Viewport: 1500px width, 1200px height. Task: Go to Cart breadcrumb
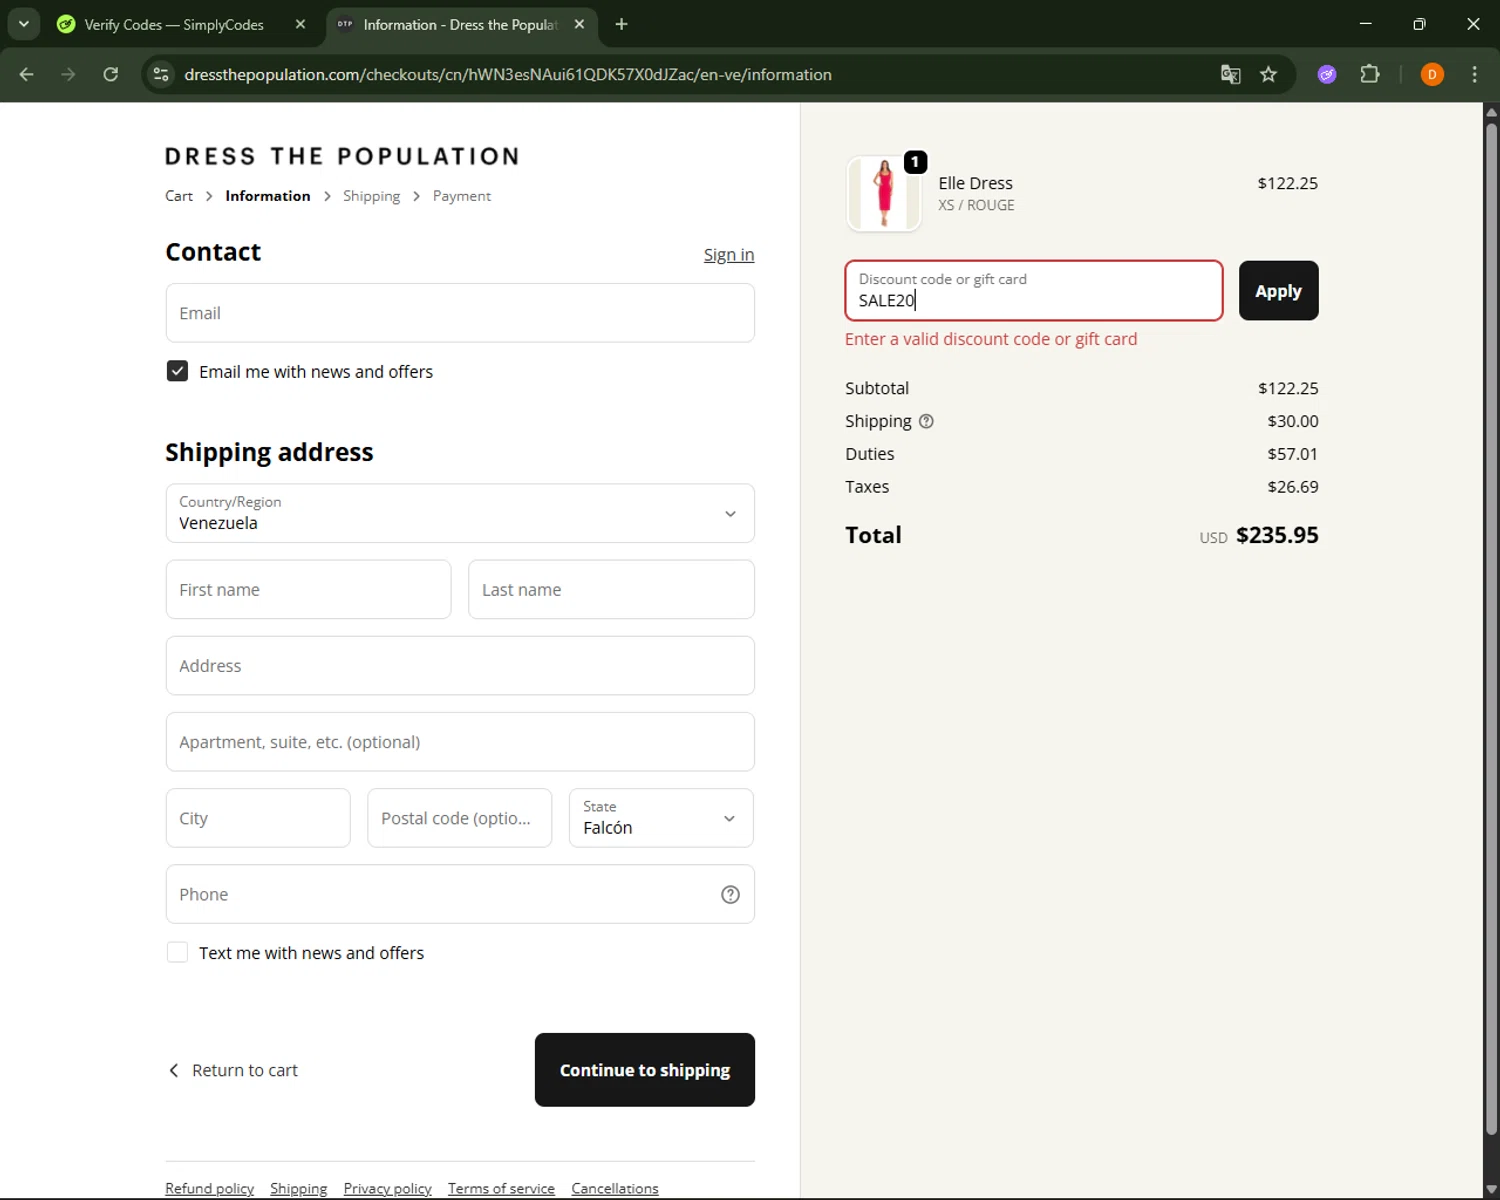coord(179,196)
